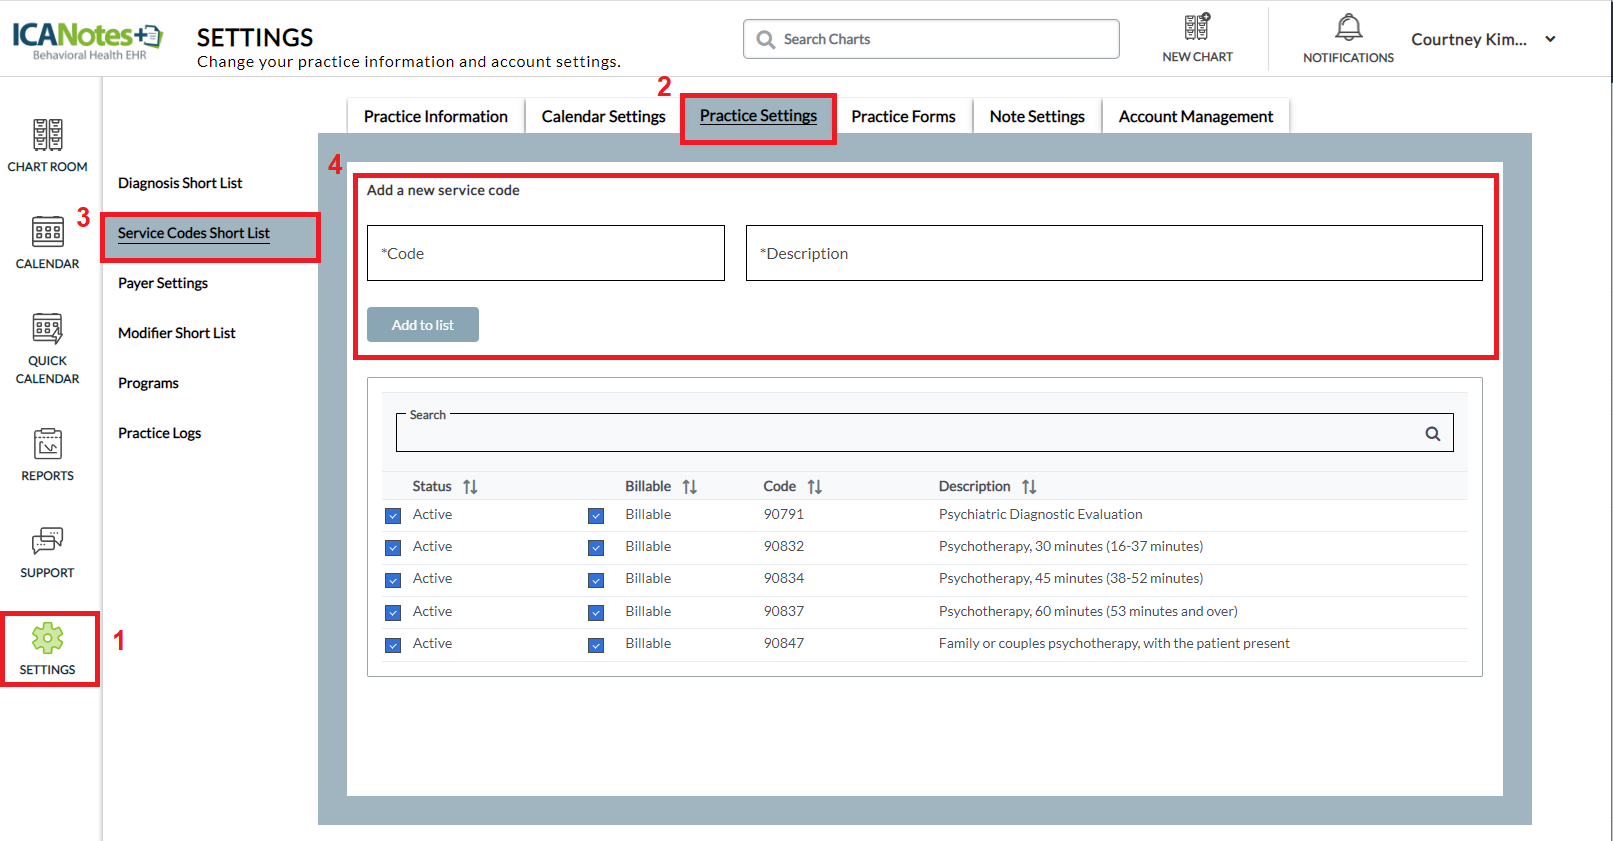Click the service code search magnifier icon

coord(1432,434)
